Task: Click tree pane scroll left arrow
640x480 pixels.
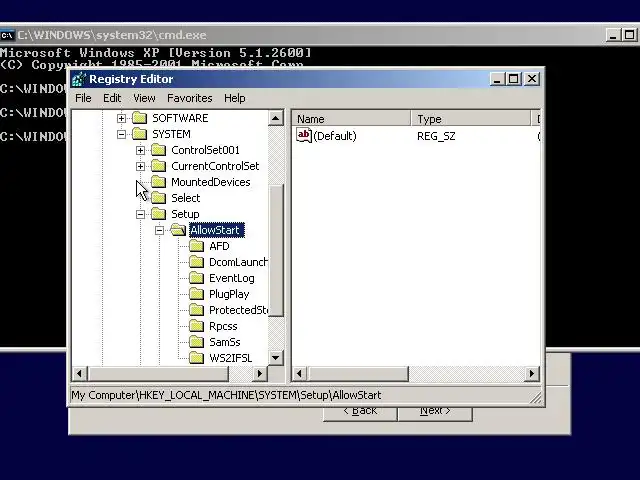Action: pyautogui.click(x=80, y=373)
